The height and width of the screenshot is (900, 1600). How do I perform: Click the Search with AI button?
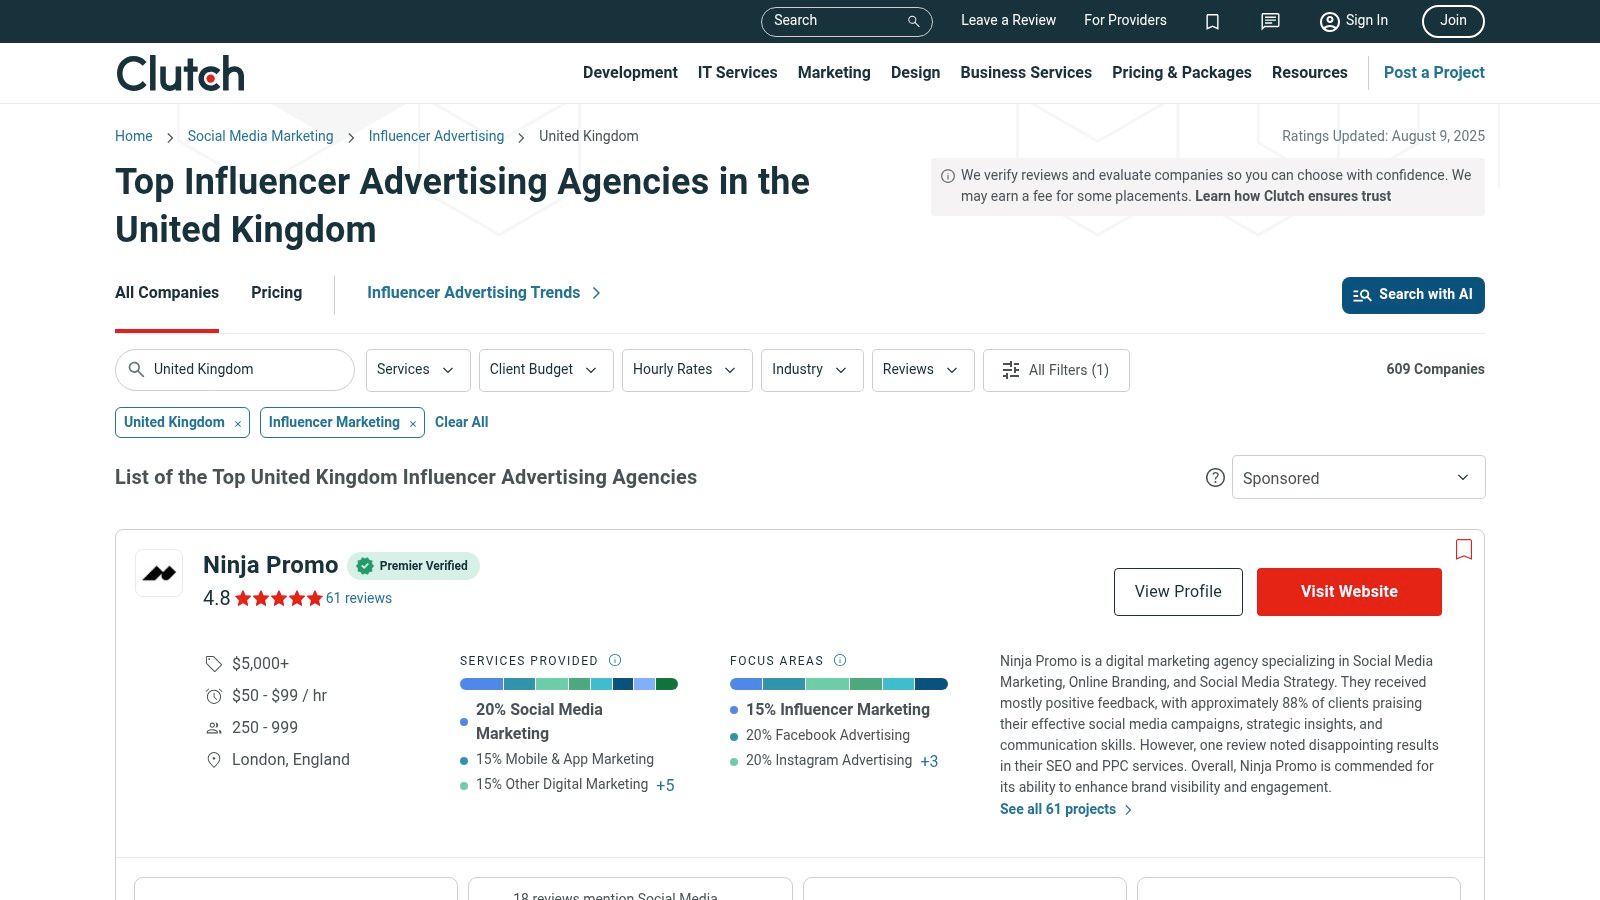1413,295
